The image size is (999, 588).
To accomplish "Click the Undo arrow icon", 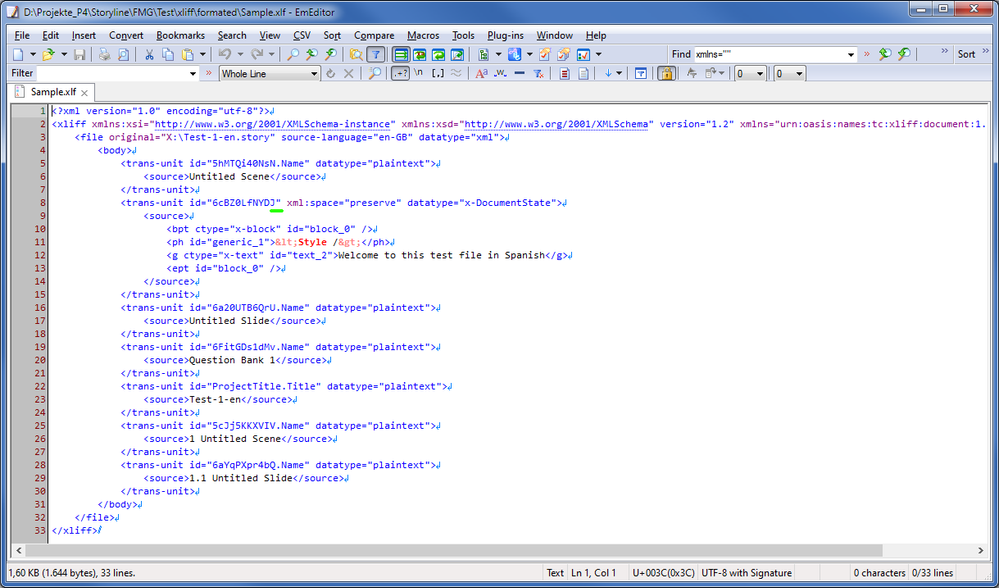I will pos(225,54).
